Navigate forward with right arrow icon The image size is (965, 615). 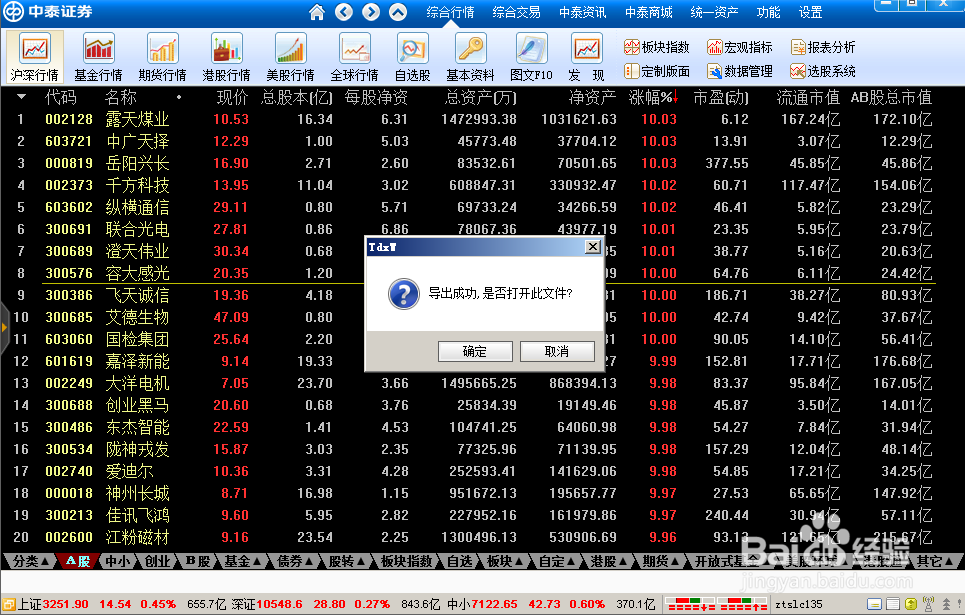[371, 12]
